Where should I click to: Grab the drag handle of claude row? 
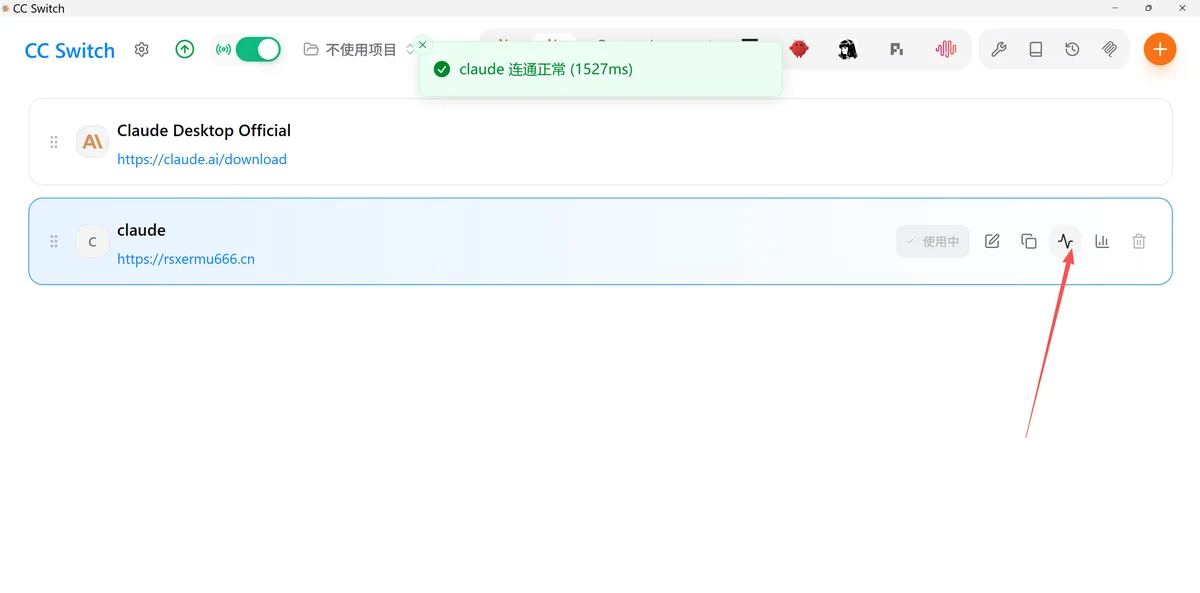point(54,242)
